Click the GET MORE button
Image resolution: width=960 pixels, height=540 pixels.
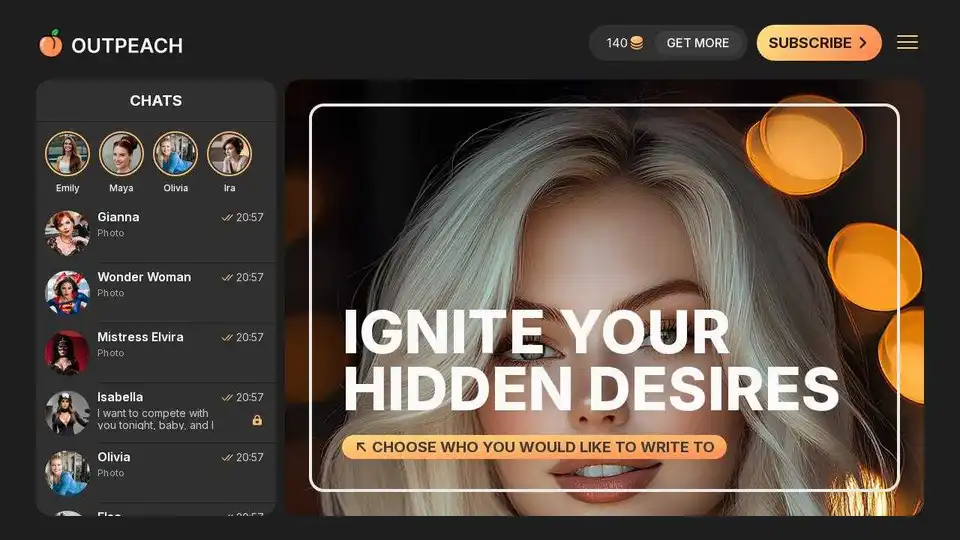(698, 43)
